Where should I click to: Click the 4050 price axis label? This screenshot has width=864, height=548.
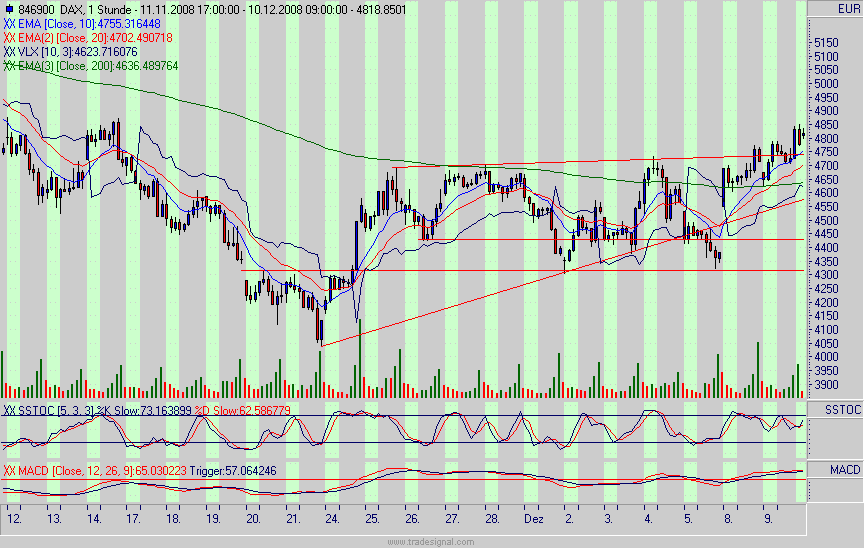(825, 344)
